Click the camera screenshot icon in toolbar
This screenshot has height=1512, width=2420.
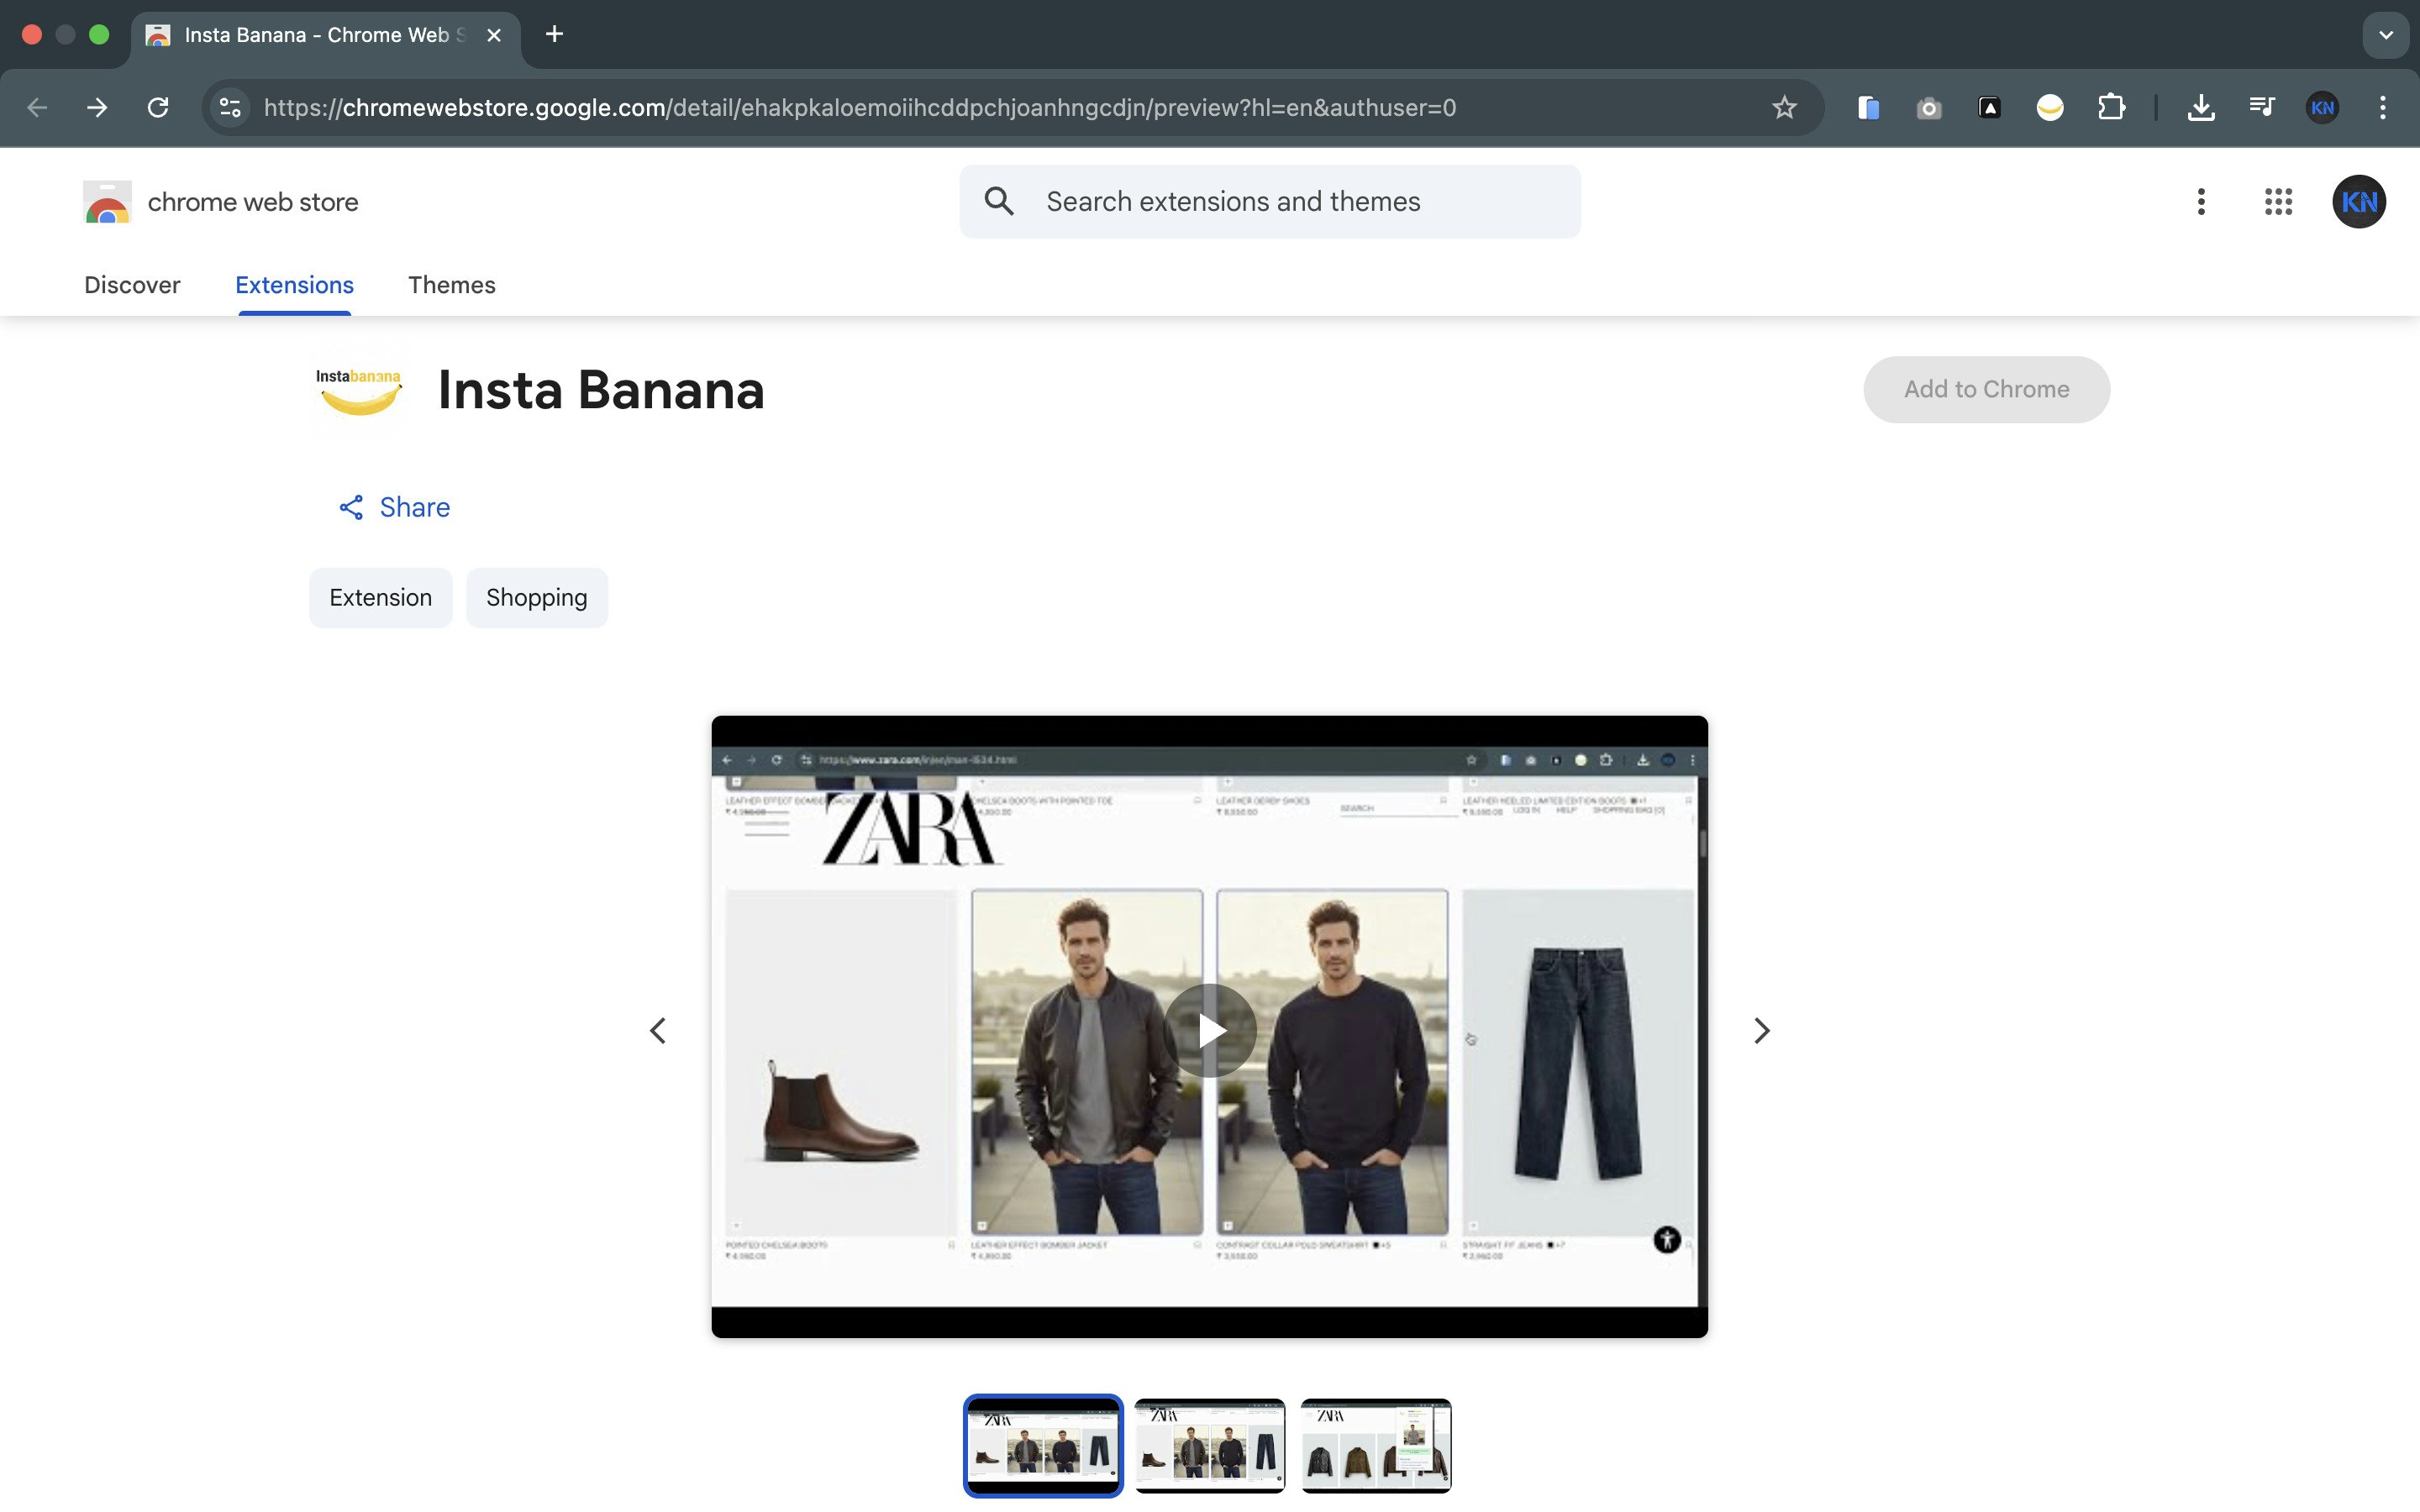(1928, 107)
